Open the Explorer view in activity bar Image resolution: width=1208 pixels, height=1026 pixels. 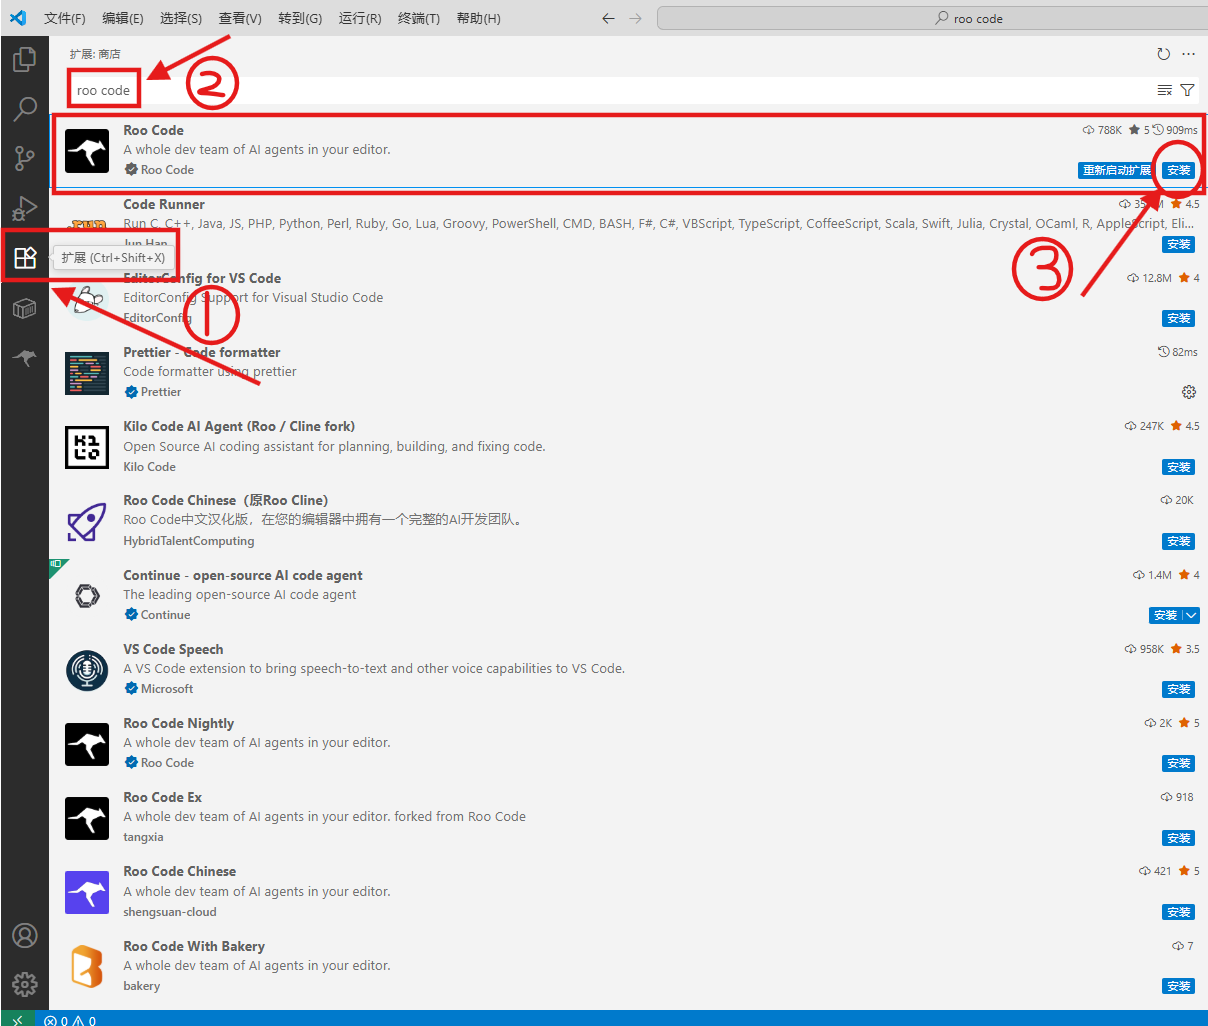(x=24, y=60)
